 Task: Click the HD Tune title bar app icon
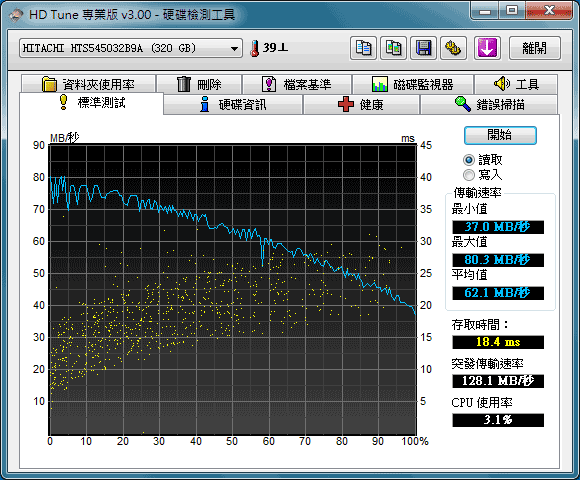[x=16, y=15]
